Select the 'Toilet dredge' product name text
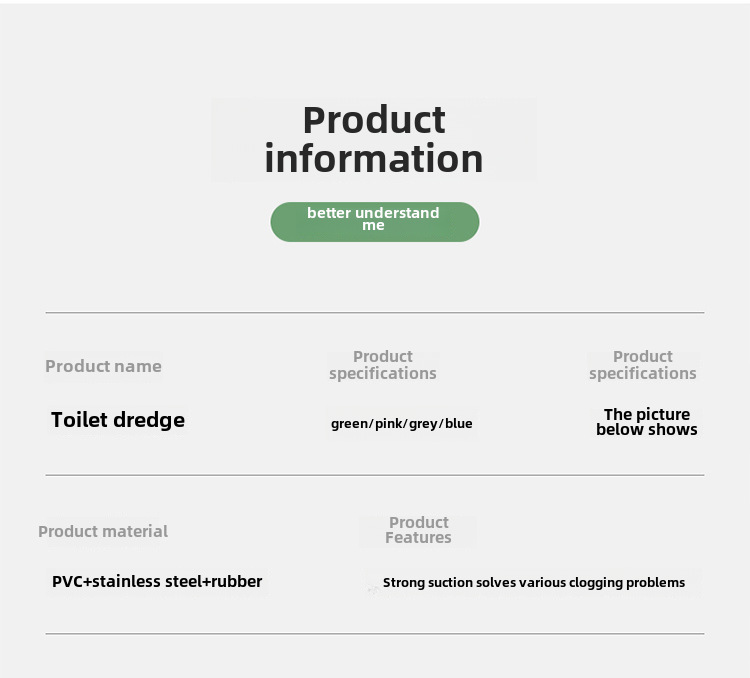Viewport: 750px width, 678px height. tap(118, 420)
